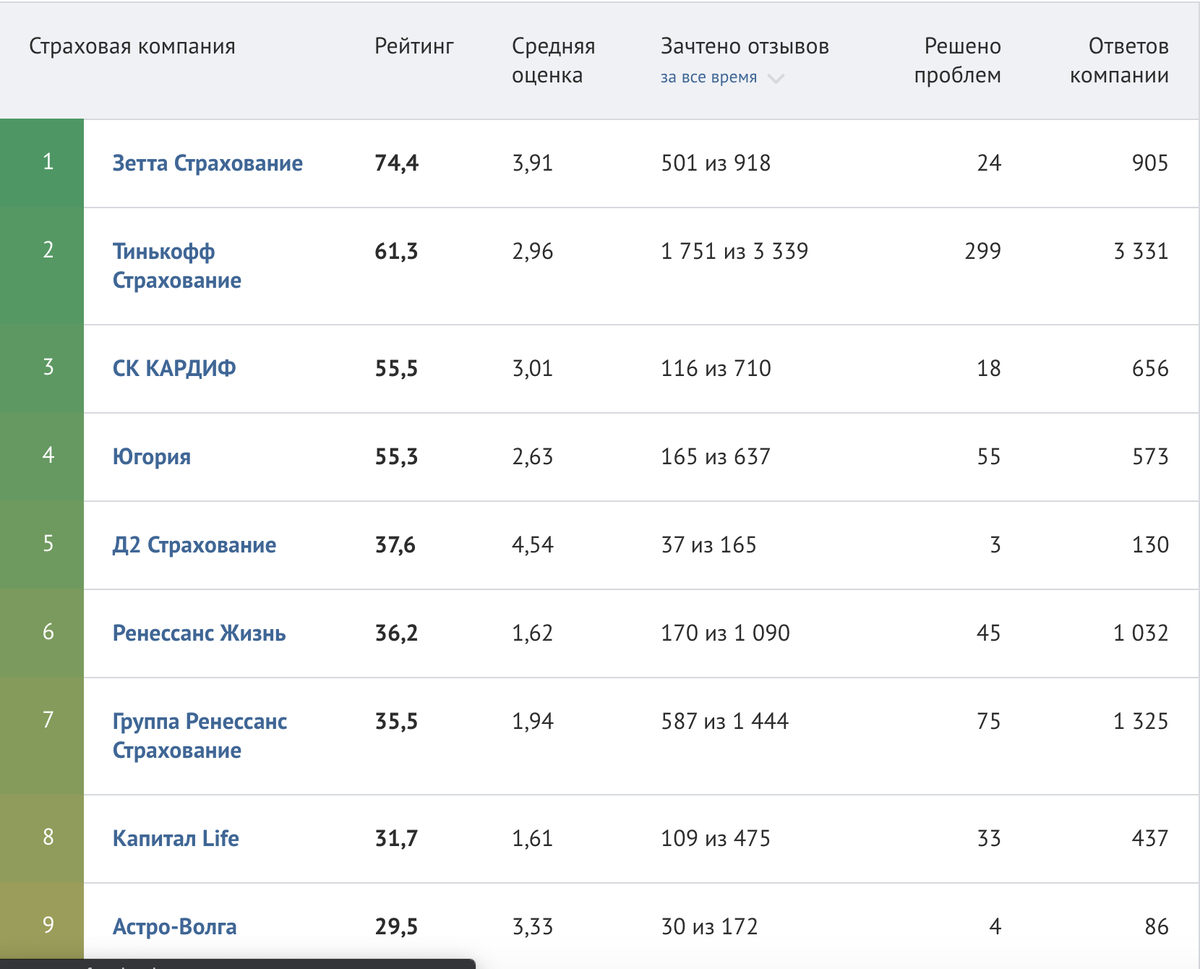The width and height of the screenshot is (1200, 969).
Task: Sort by Зачтено отзывов column header
Action: coord(744,46)
